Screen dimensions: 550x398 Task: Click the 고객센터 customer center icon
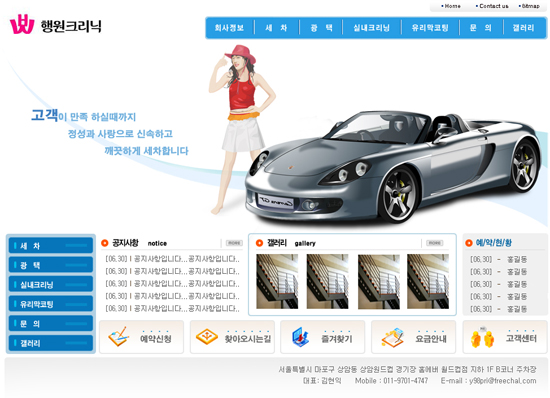point(482,337)
